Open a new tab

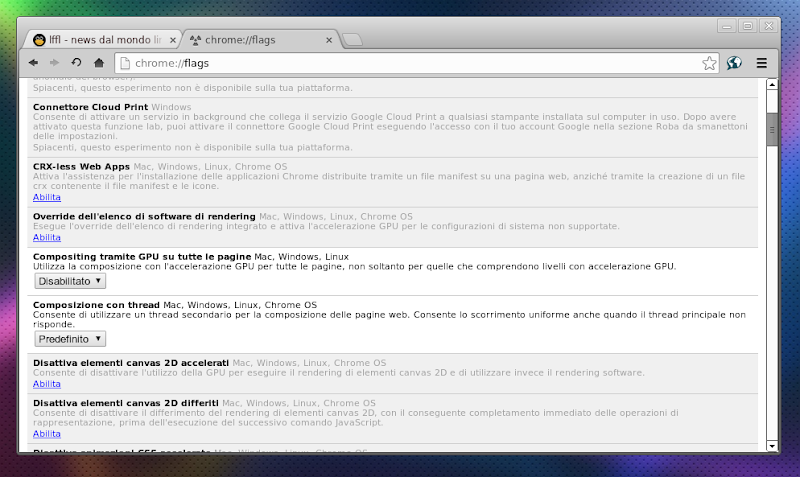(352, 40)
